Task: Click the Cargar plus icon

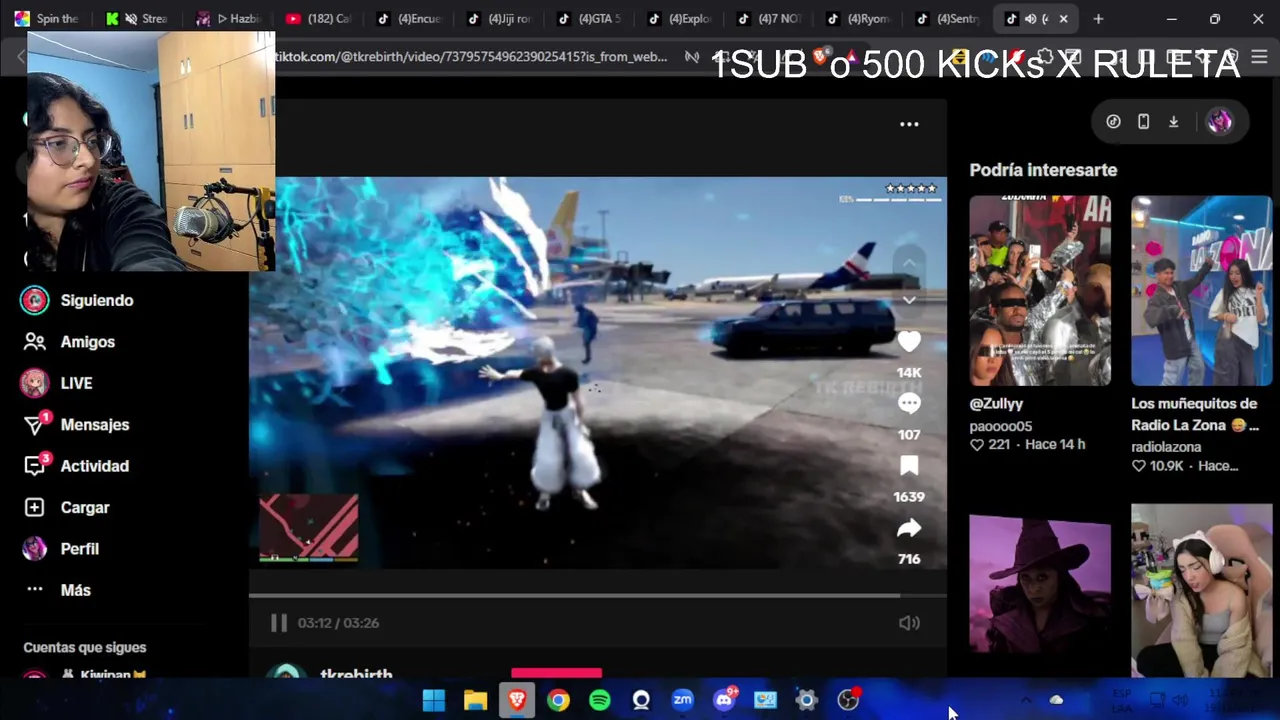Action: pos(35,507)
